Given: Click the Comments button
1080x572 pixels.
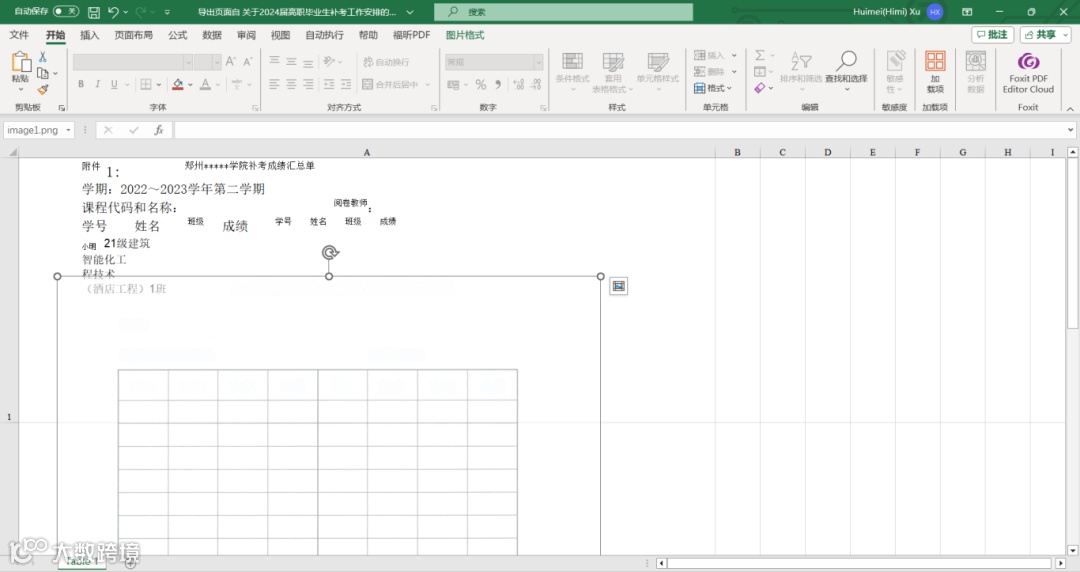Looking at the screenshot, I should 993,34.
